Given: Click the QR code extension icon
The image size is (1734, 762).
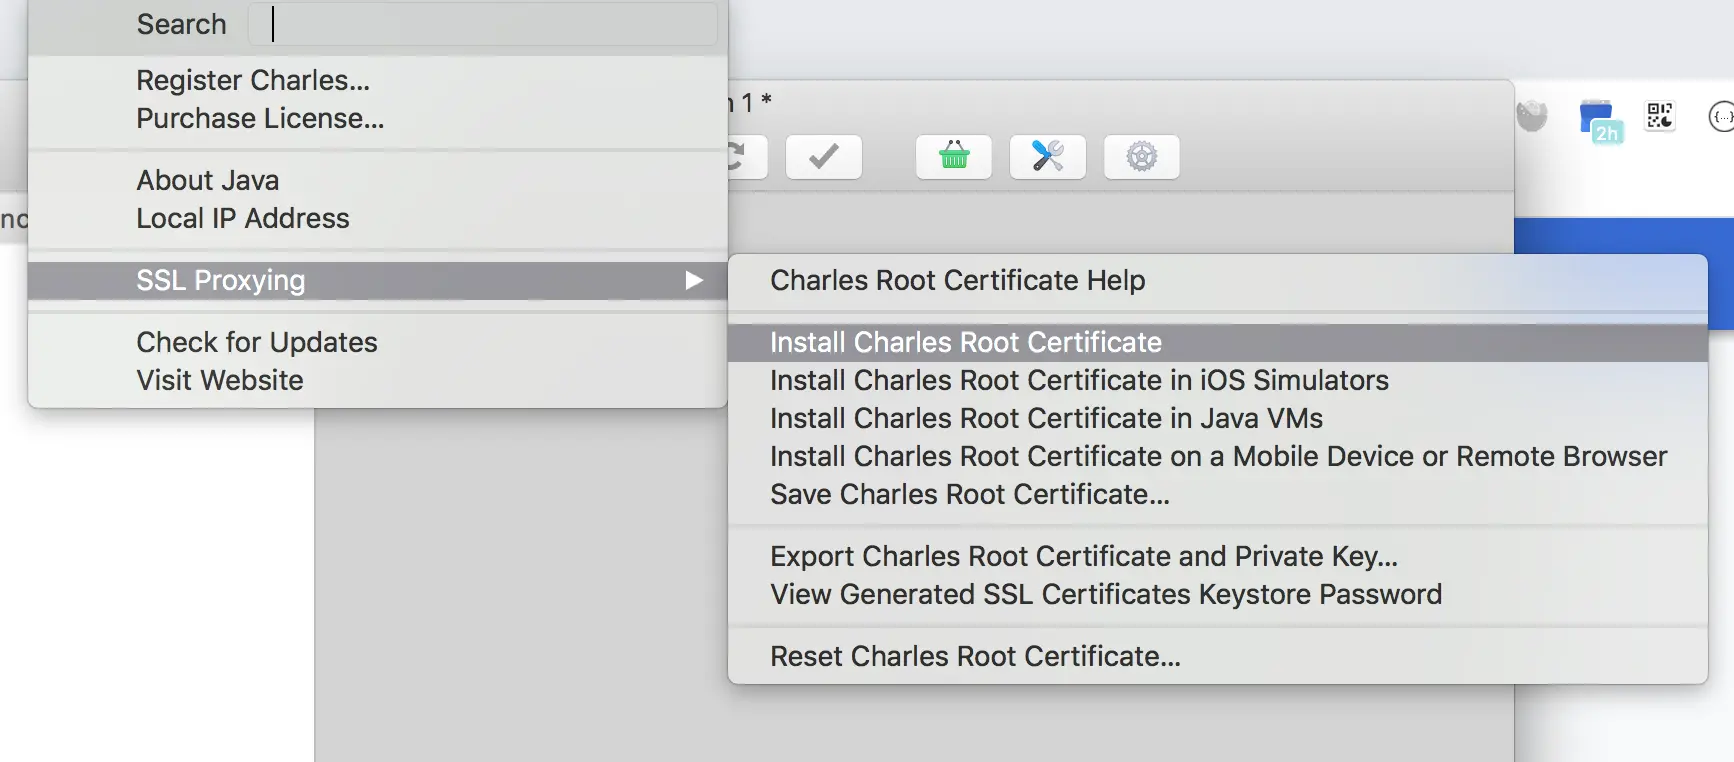Looking at the screenshot, I should coord(1660,116).
